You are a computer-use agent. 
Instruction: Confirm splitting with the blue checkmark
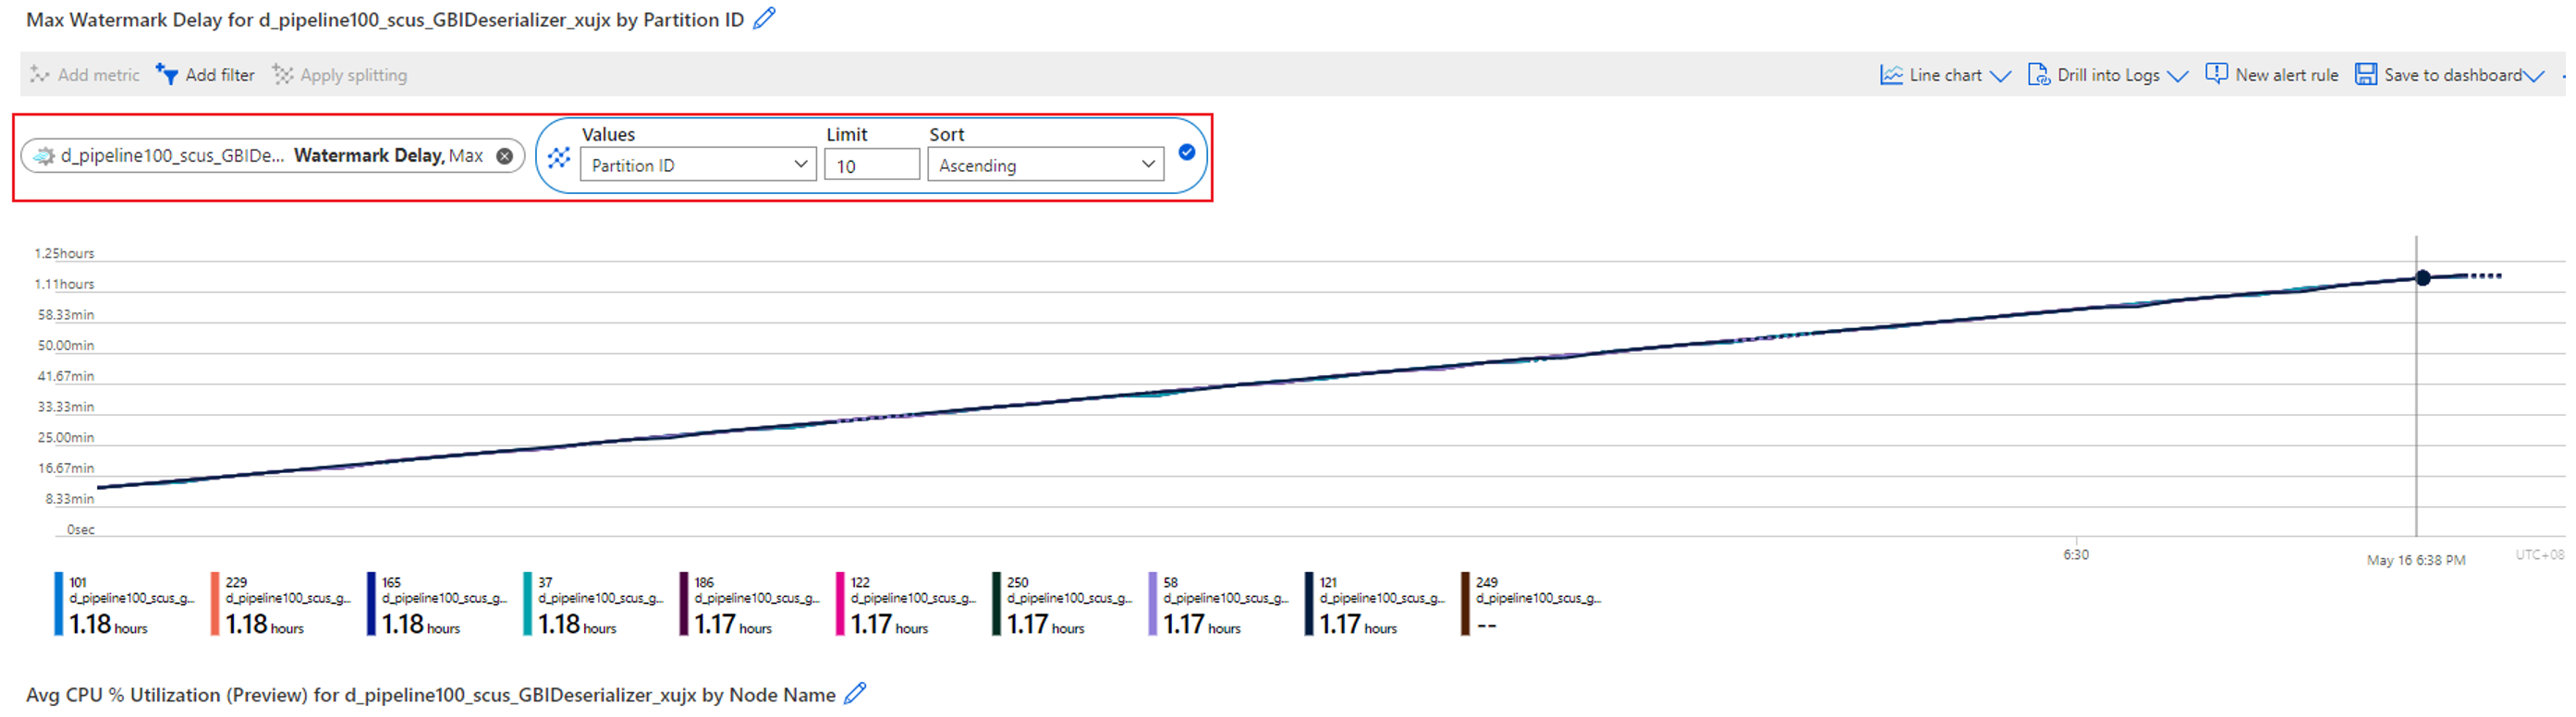(1187, 153)
